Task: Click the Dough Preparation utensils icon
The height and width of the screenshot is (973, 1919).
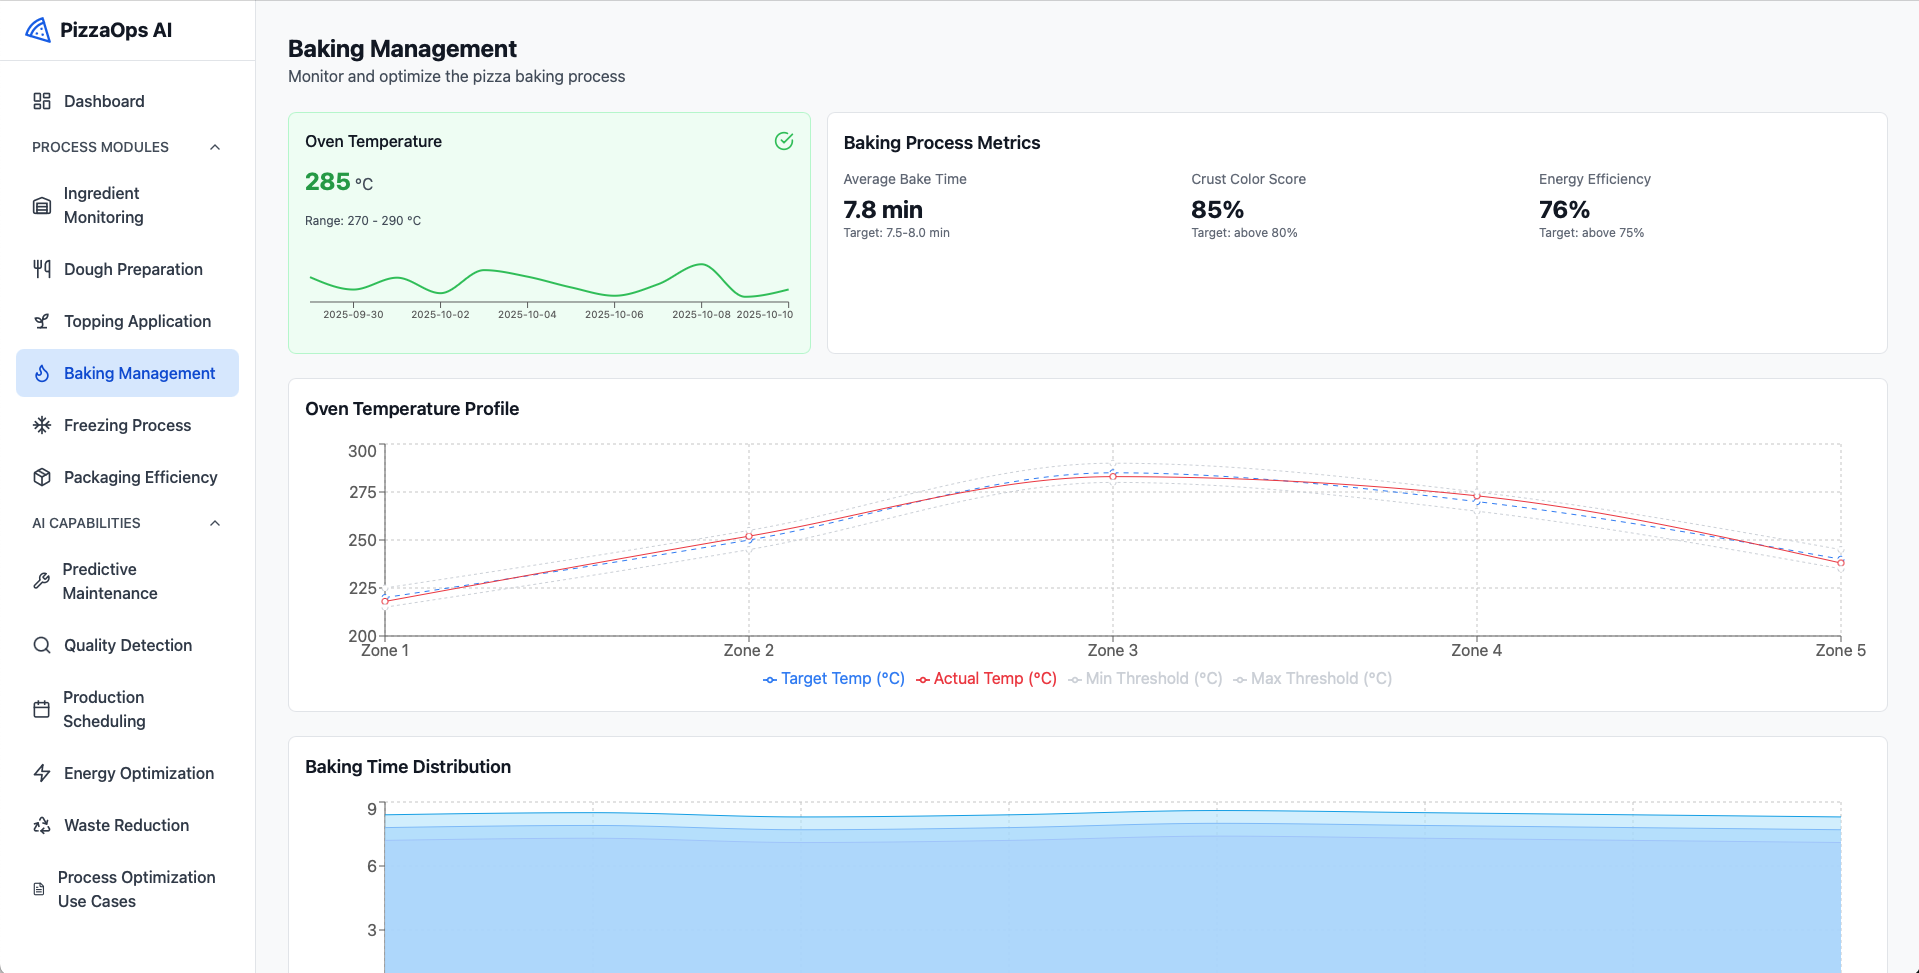Action: click(42, 269)
